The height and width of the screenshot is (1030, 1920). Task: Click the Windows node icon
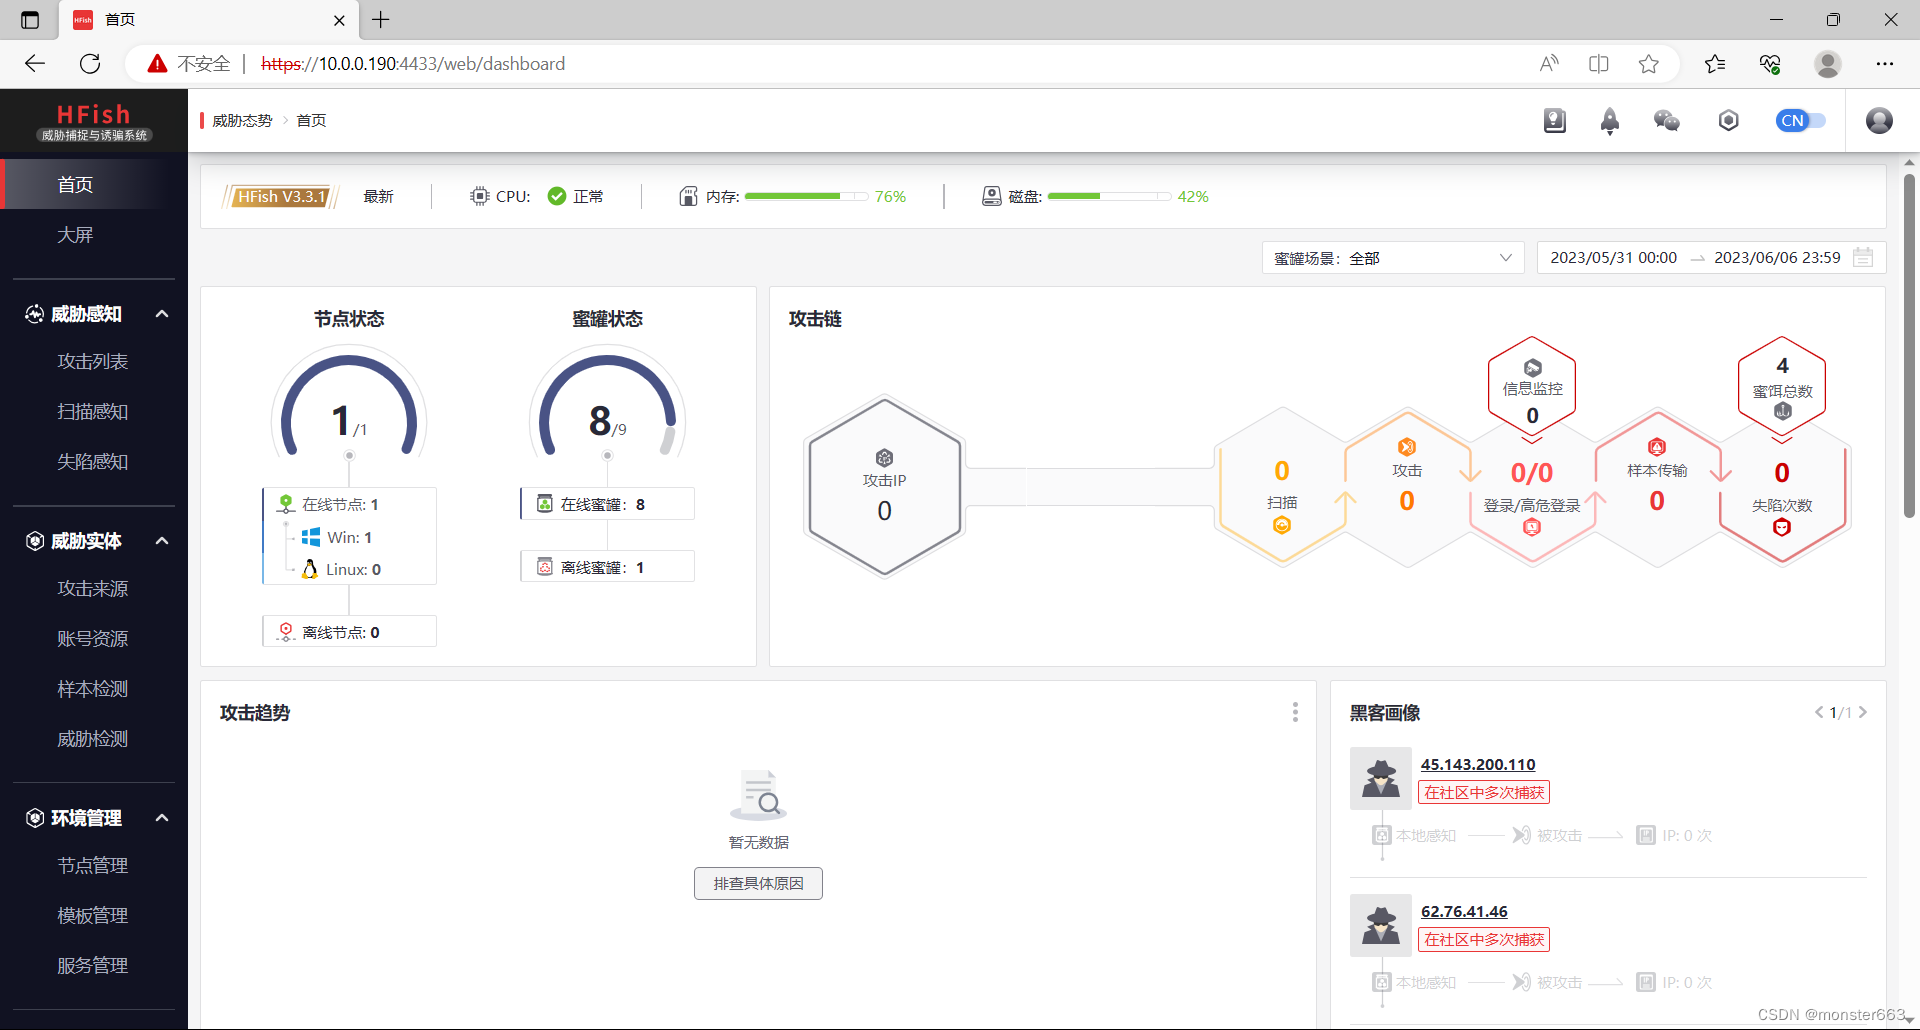click(x=311, y=537)
